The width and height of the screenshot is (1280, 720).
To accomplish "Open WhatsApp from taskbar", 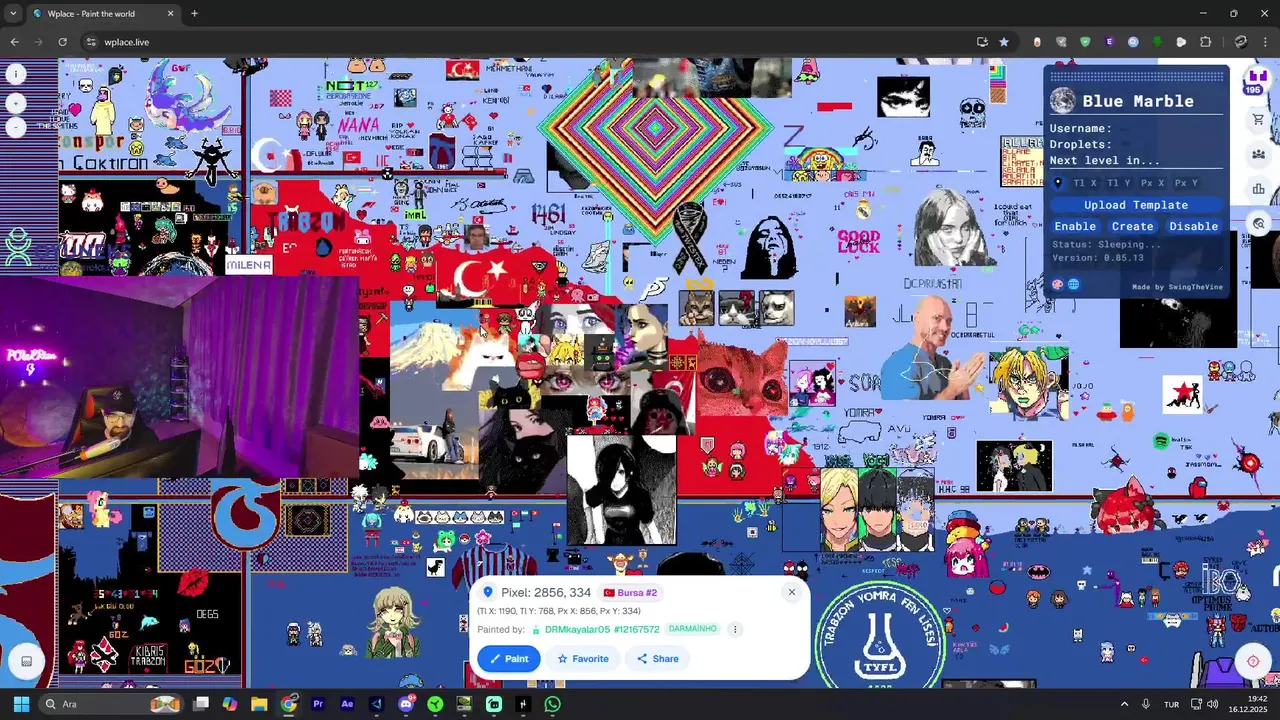I will (x=552, y=704).
